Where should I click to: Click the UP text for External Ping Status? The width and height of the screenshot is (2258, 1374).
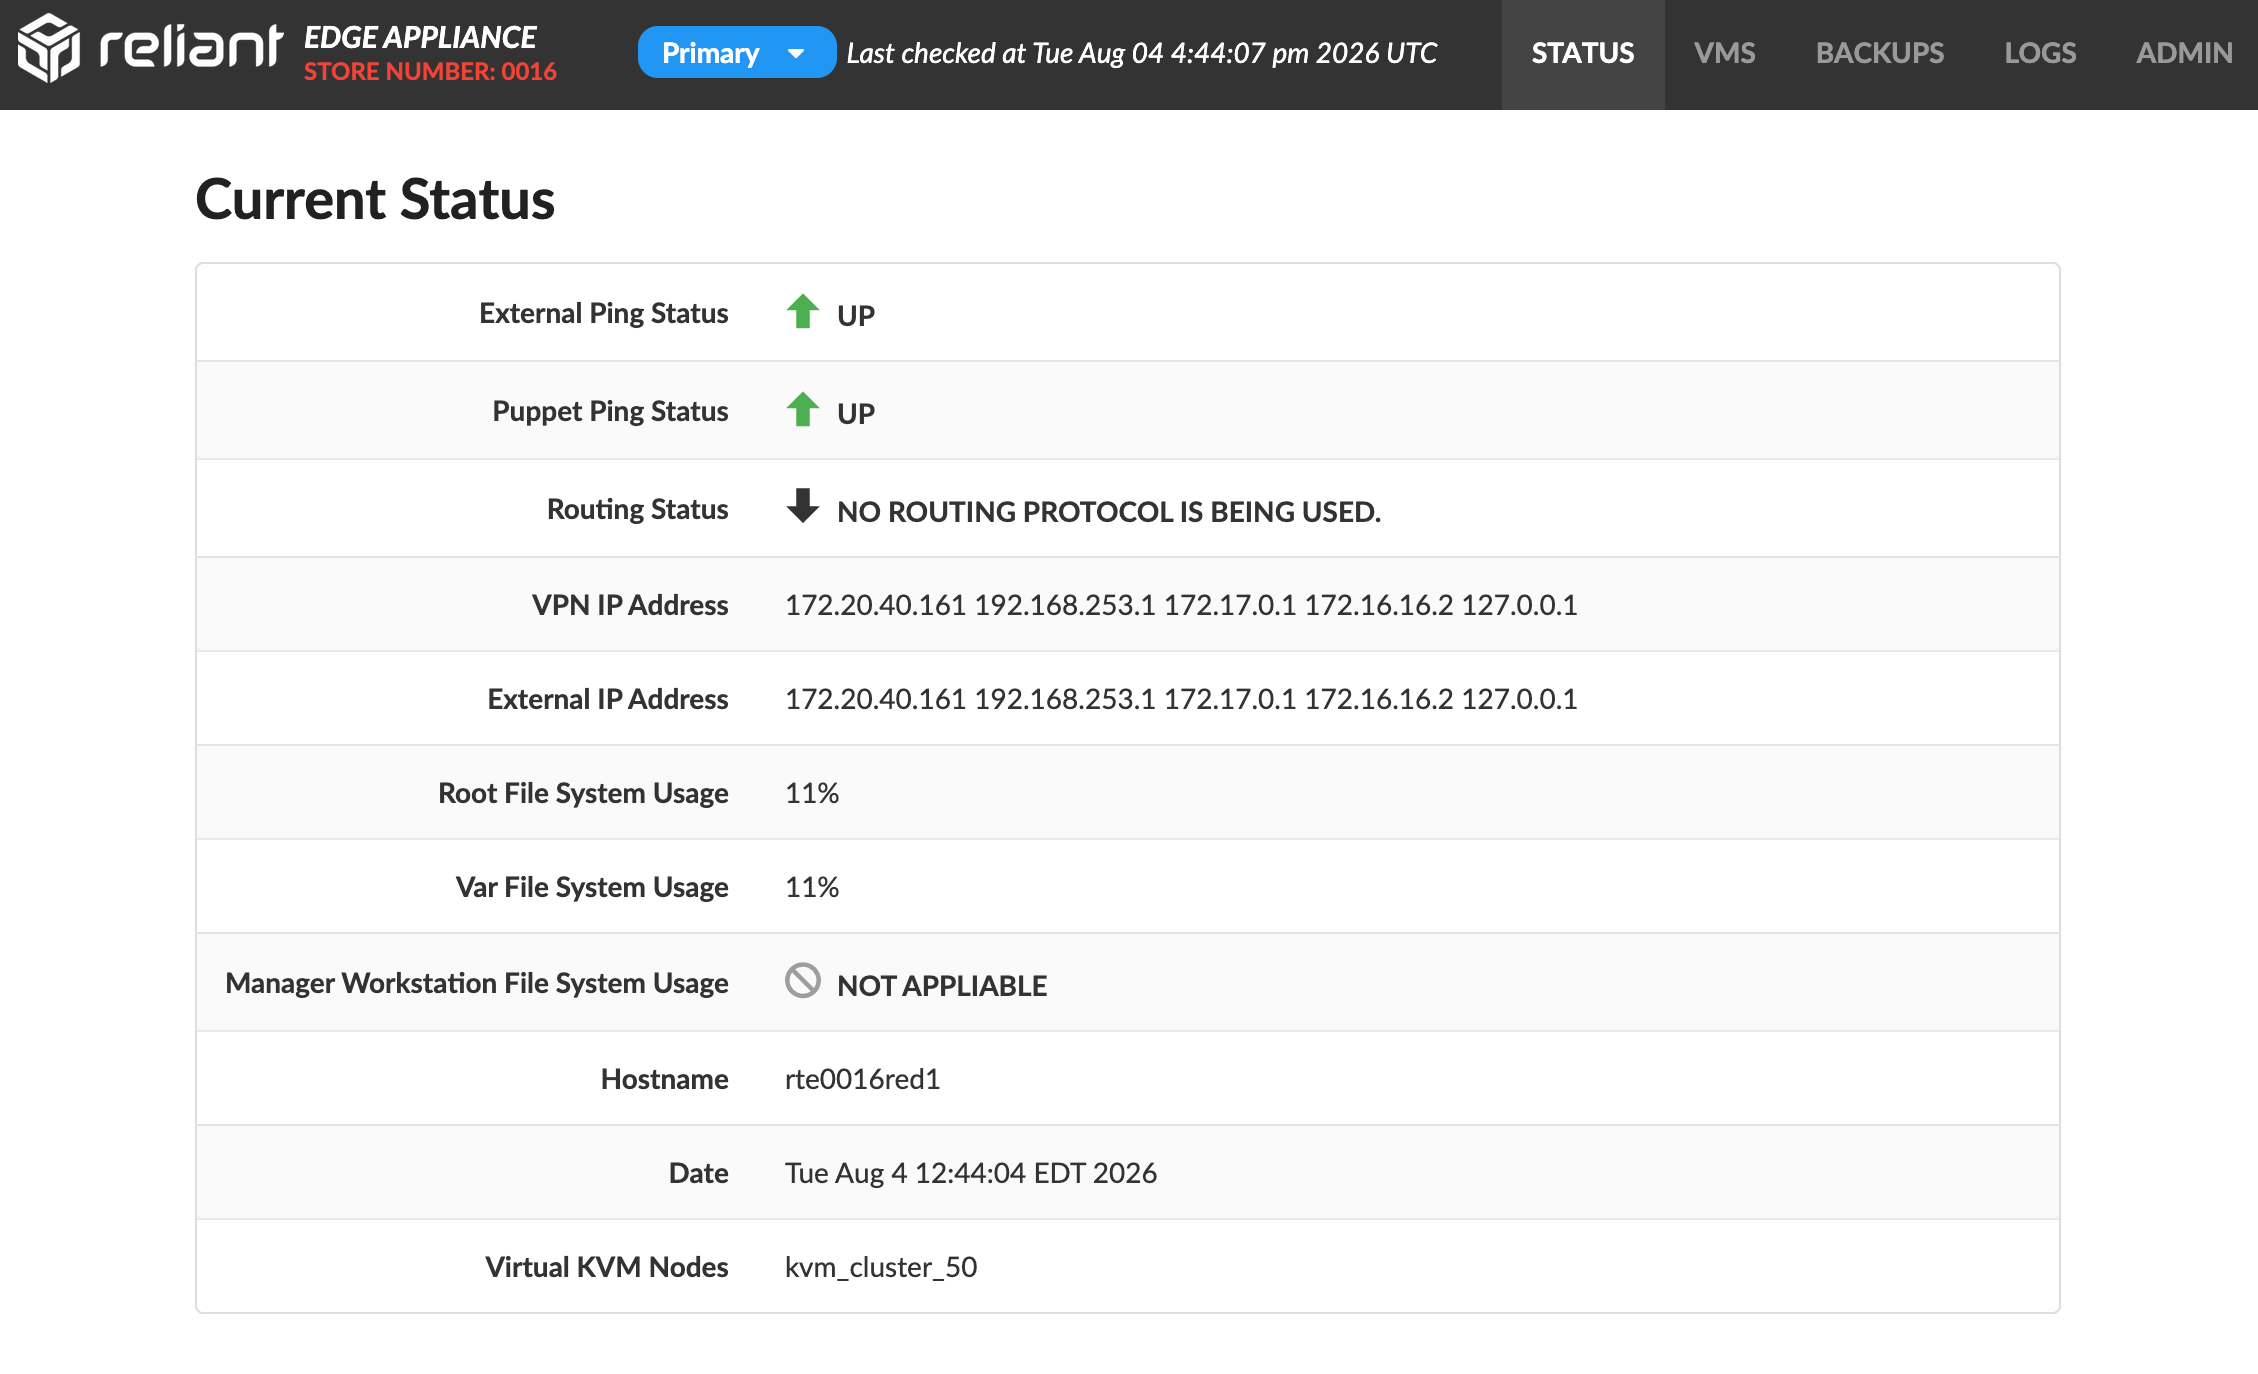[856, 316]
